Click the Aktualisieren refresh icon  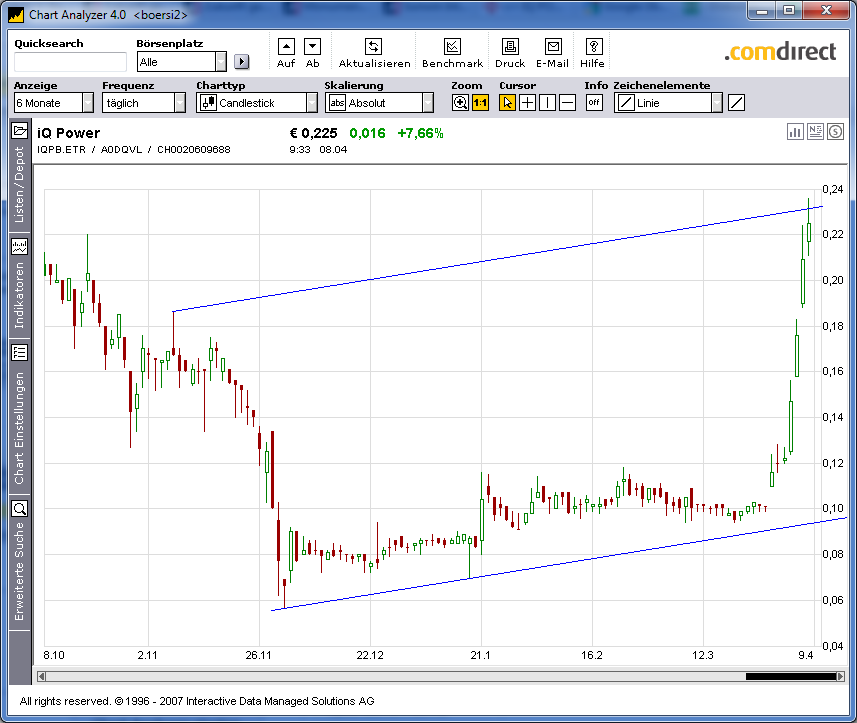point(373,47)
